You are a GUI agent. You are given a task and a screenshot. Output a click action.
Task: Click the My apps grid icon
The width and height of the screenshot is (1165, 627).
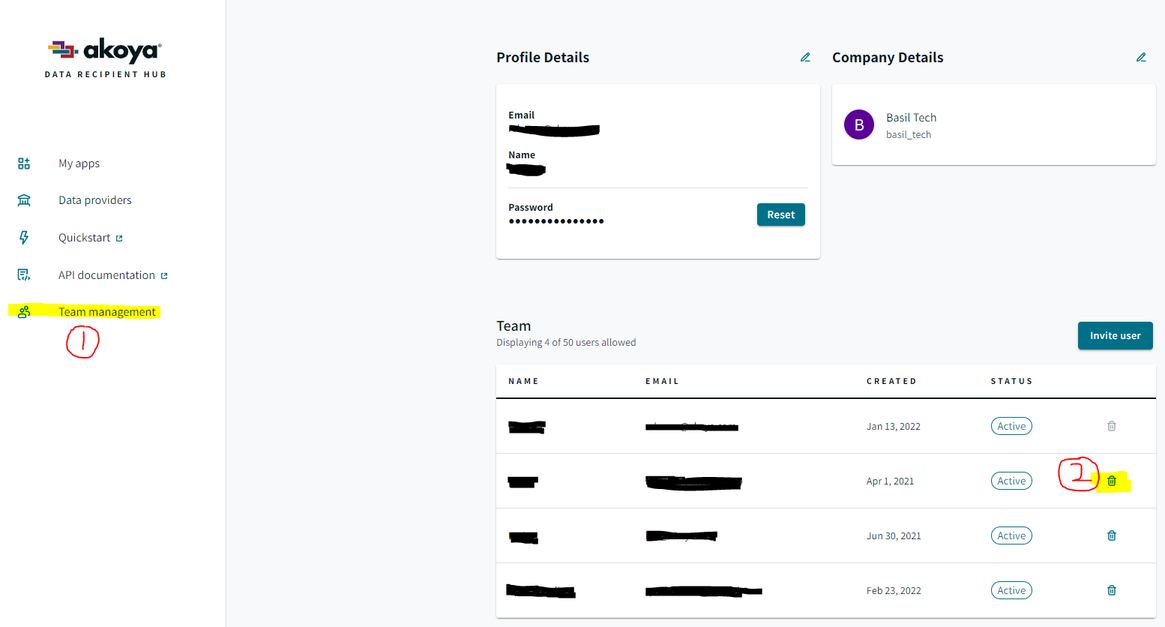tap(24, 163)
